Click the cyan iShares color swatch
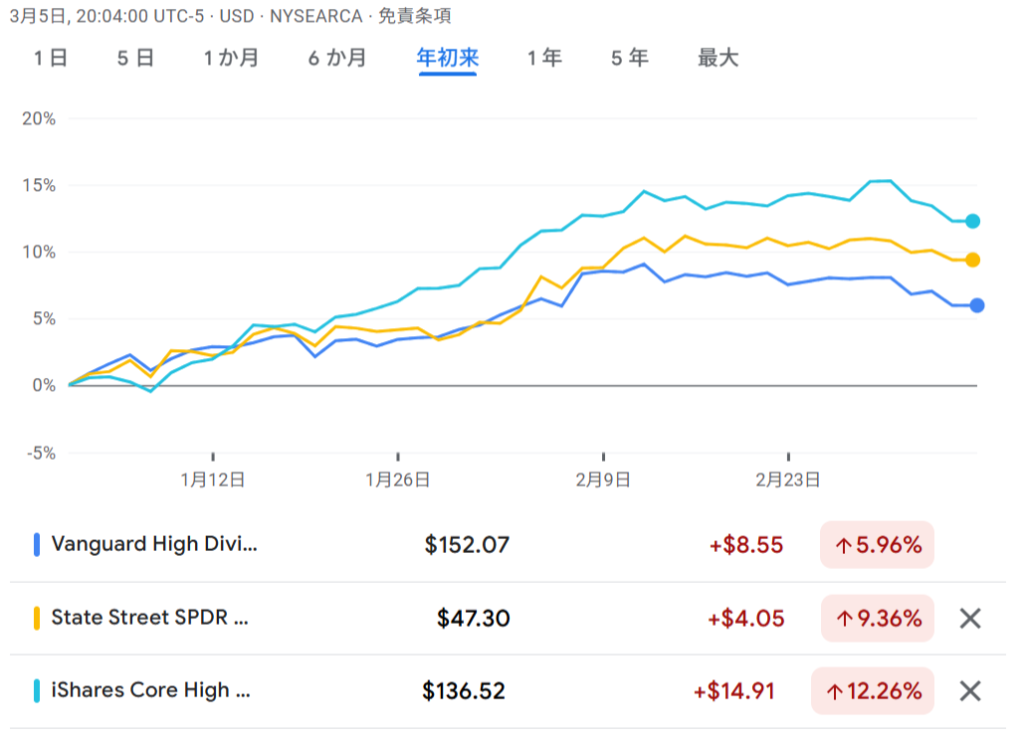The height and width of the screenshot is (738, 1024). tap(37, 691)
